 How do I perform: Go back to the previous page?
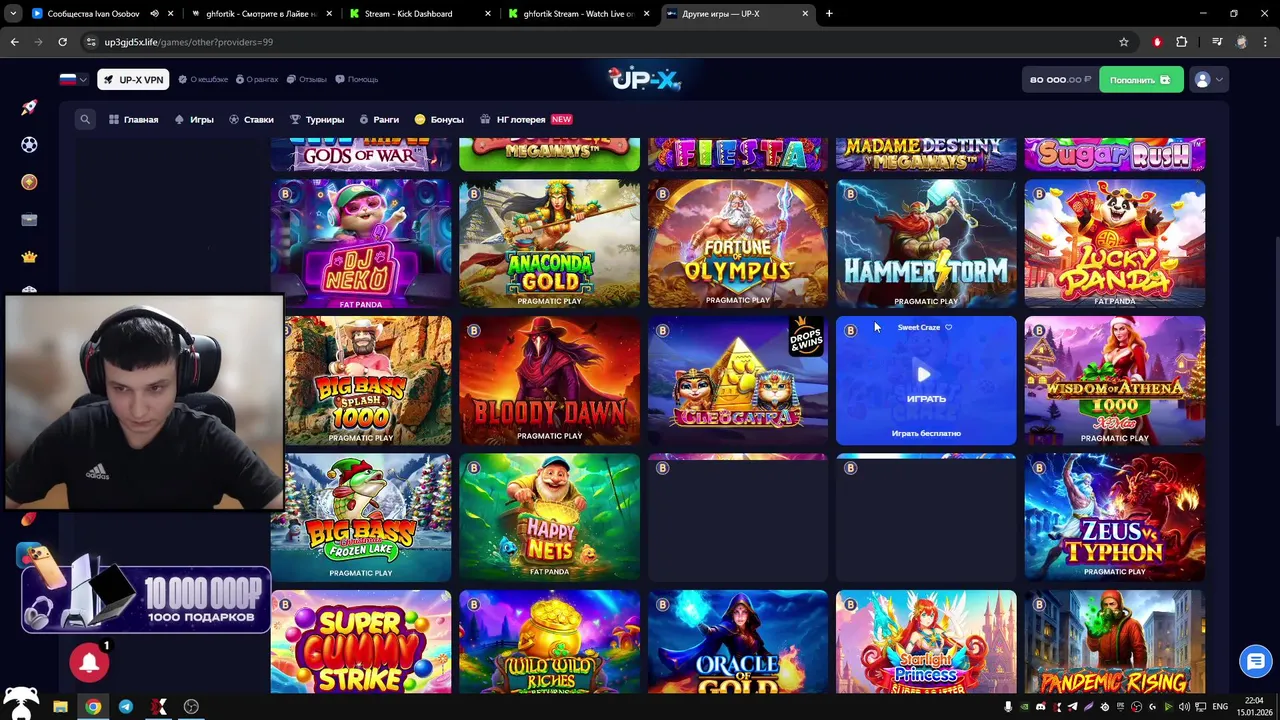(x=14, y=42)
